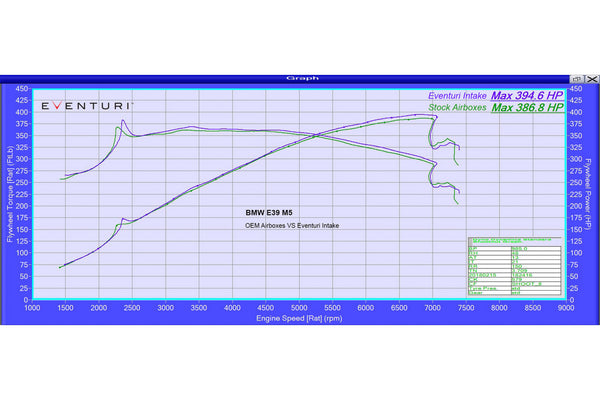Viewport: 600px width, 400px height.
Task: Select the Stock Airboxes legend label
Action: point(457,108)
